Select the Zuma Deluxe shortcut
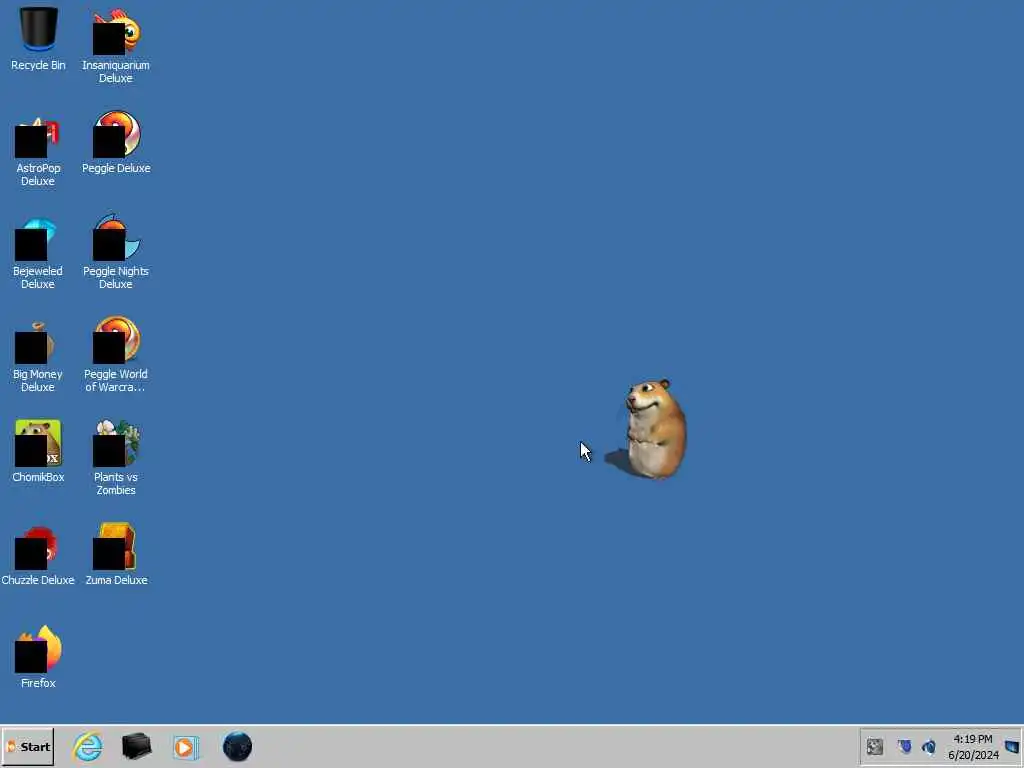 click(116, 554)
